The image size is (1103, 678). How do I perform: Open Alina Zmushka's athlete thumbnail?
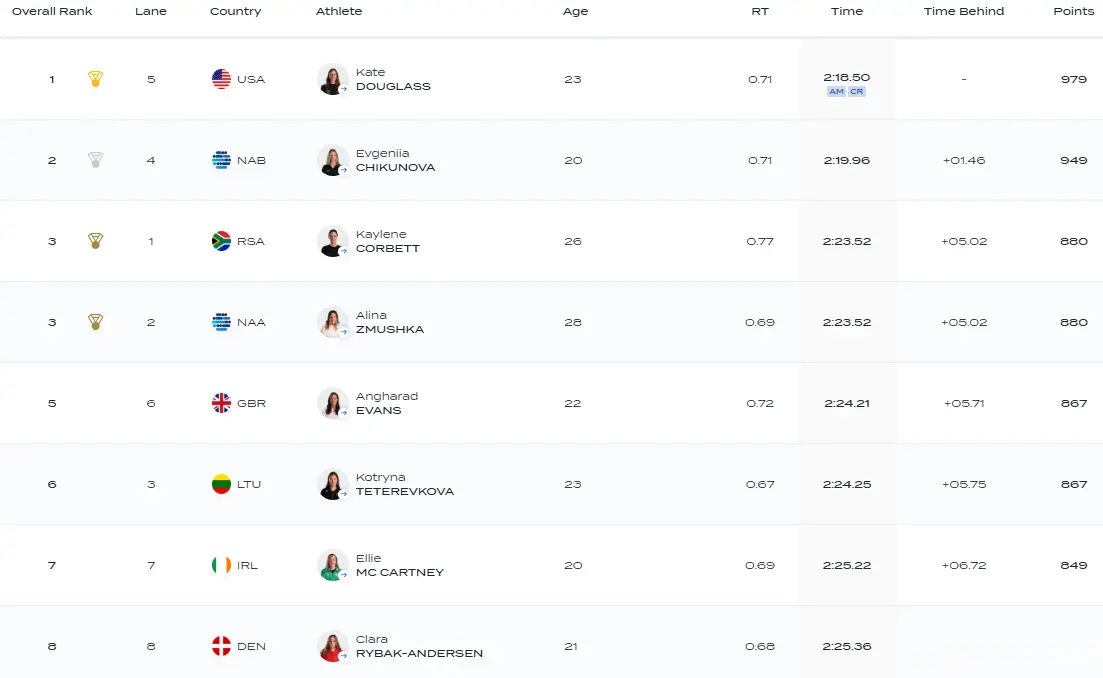pyautogui.click(x=332, y=322)
